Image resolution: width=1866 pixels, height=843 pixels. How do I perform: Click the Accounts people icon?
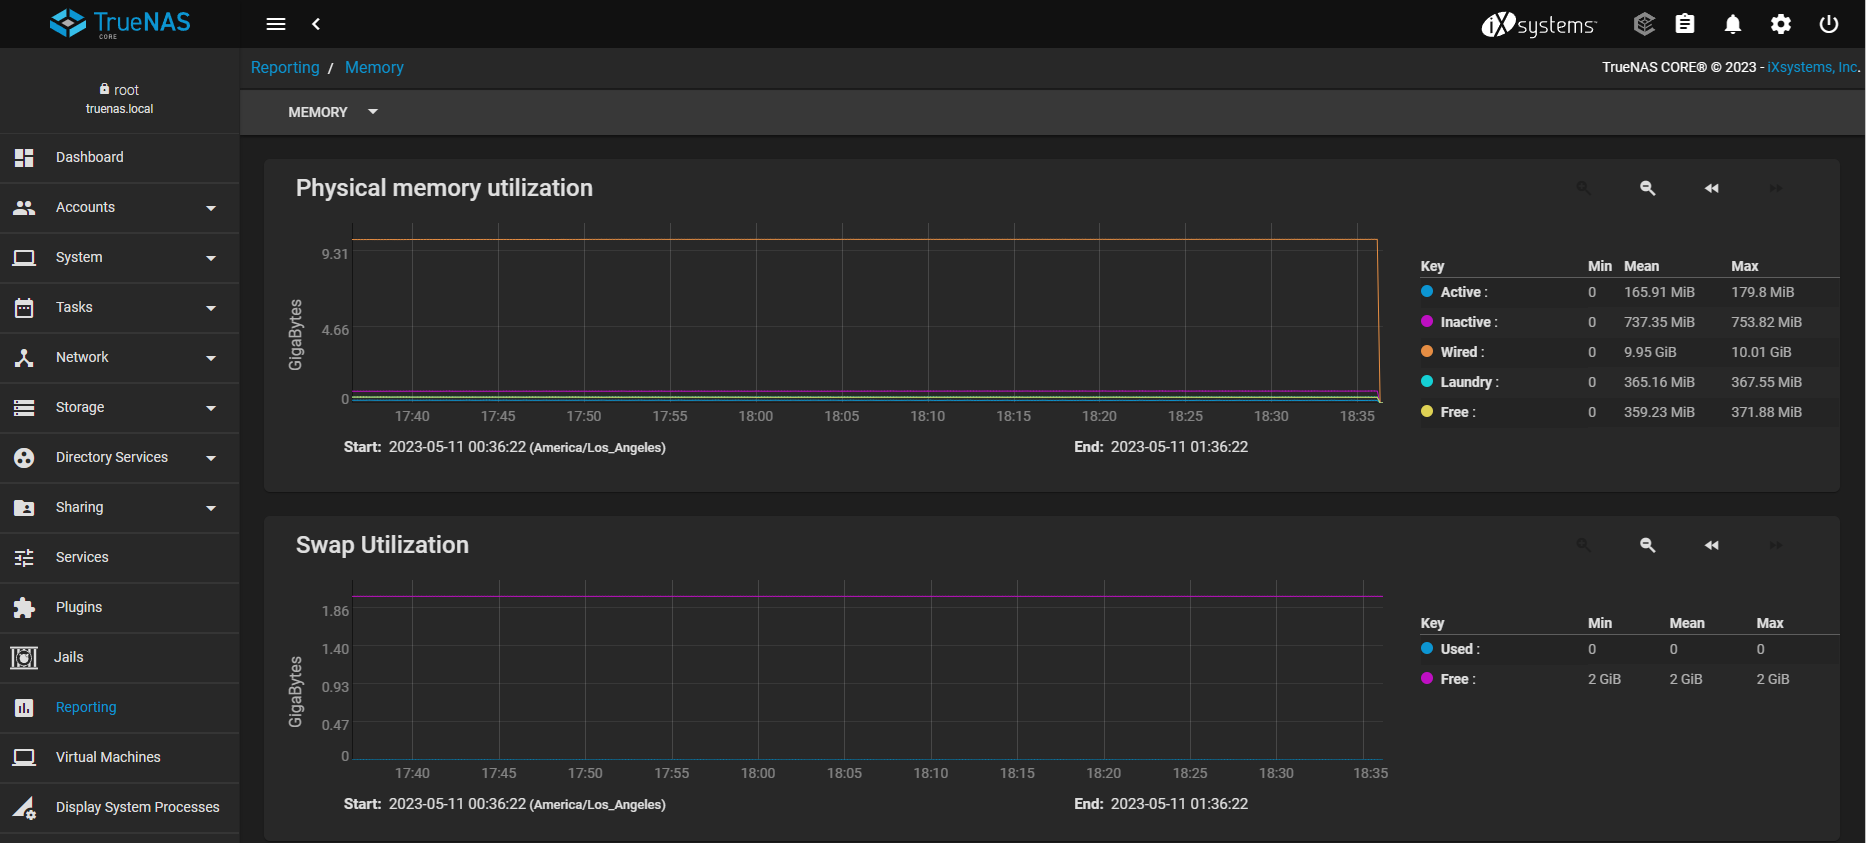[24, 208]
